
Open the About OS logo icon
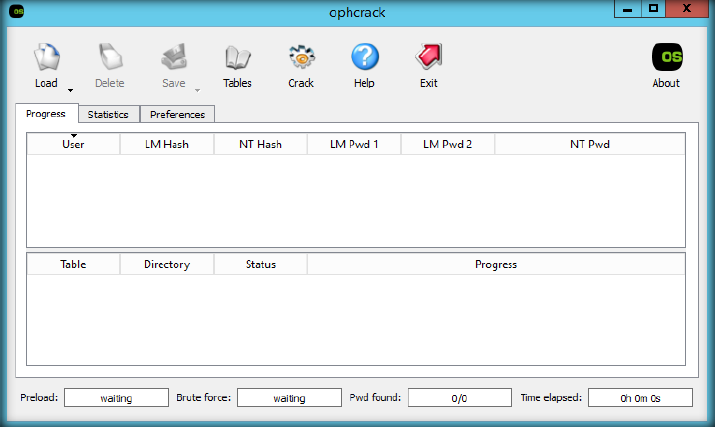point(667,57)
